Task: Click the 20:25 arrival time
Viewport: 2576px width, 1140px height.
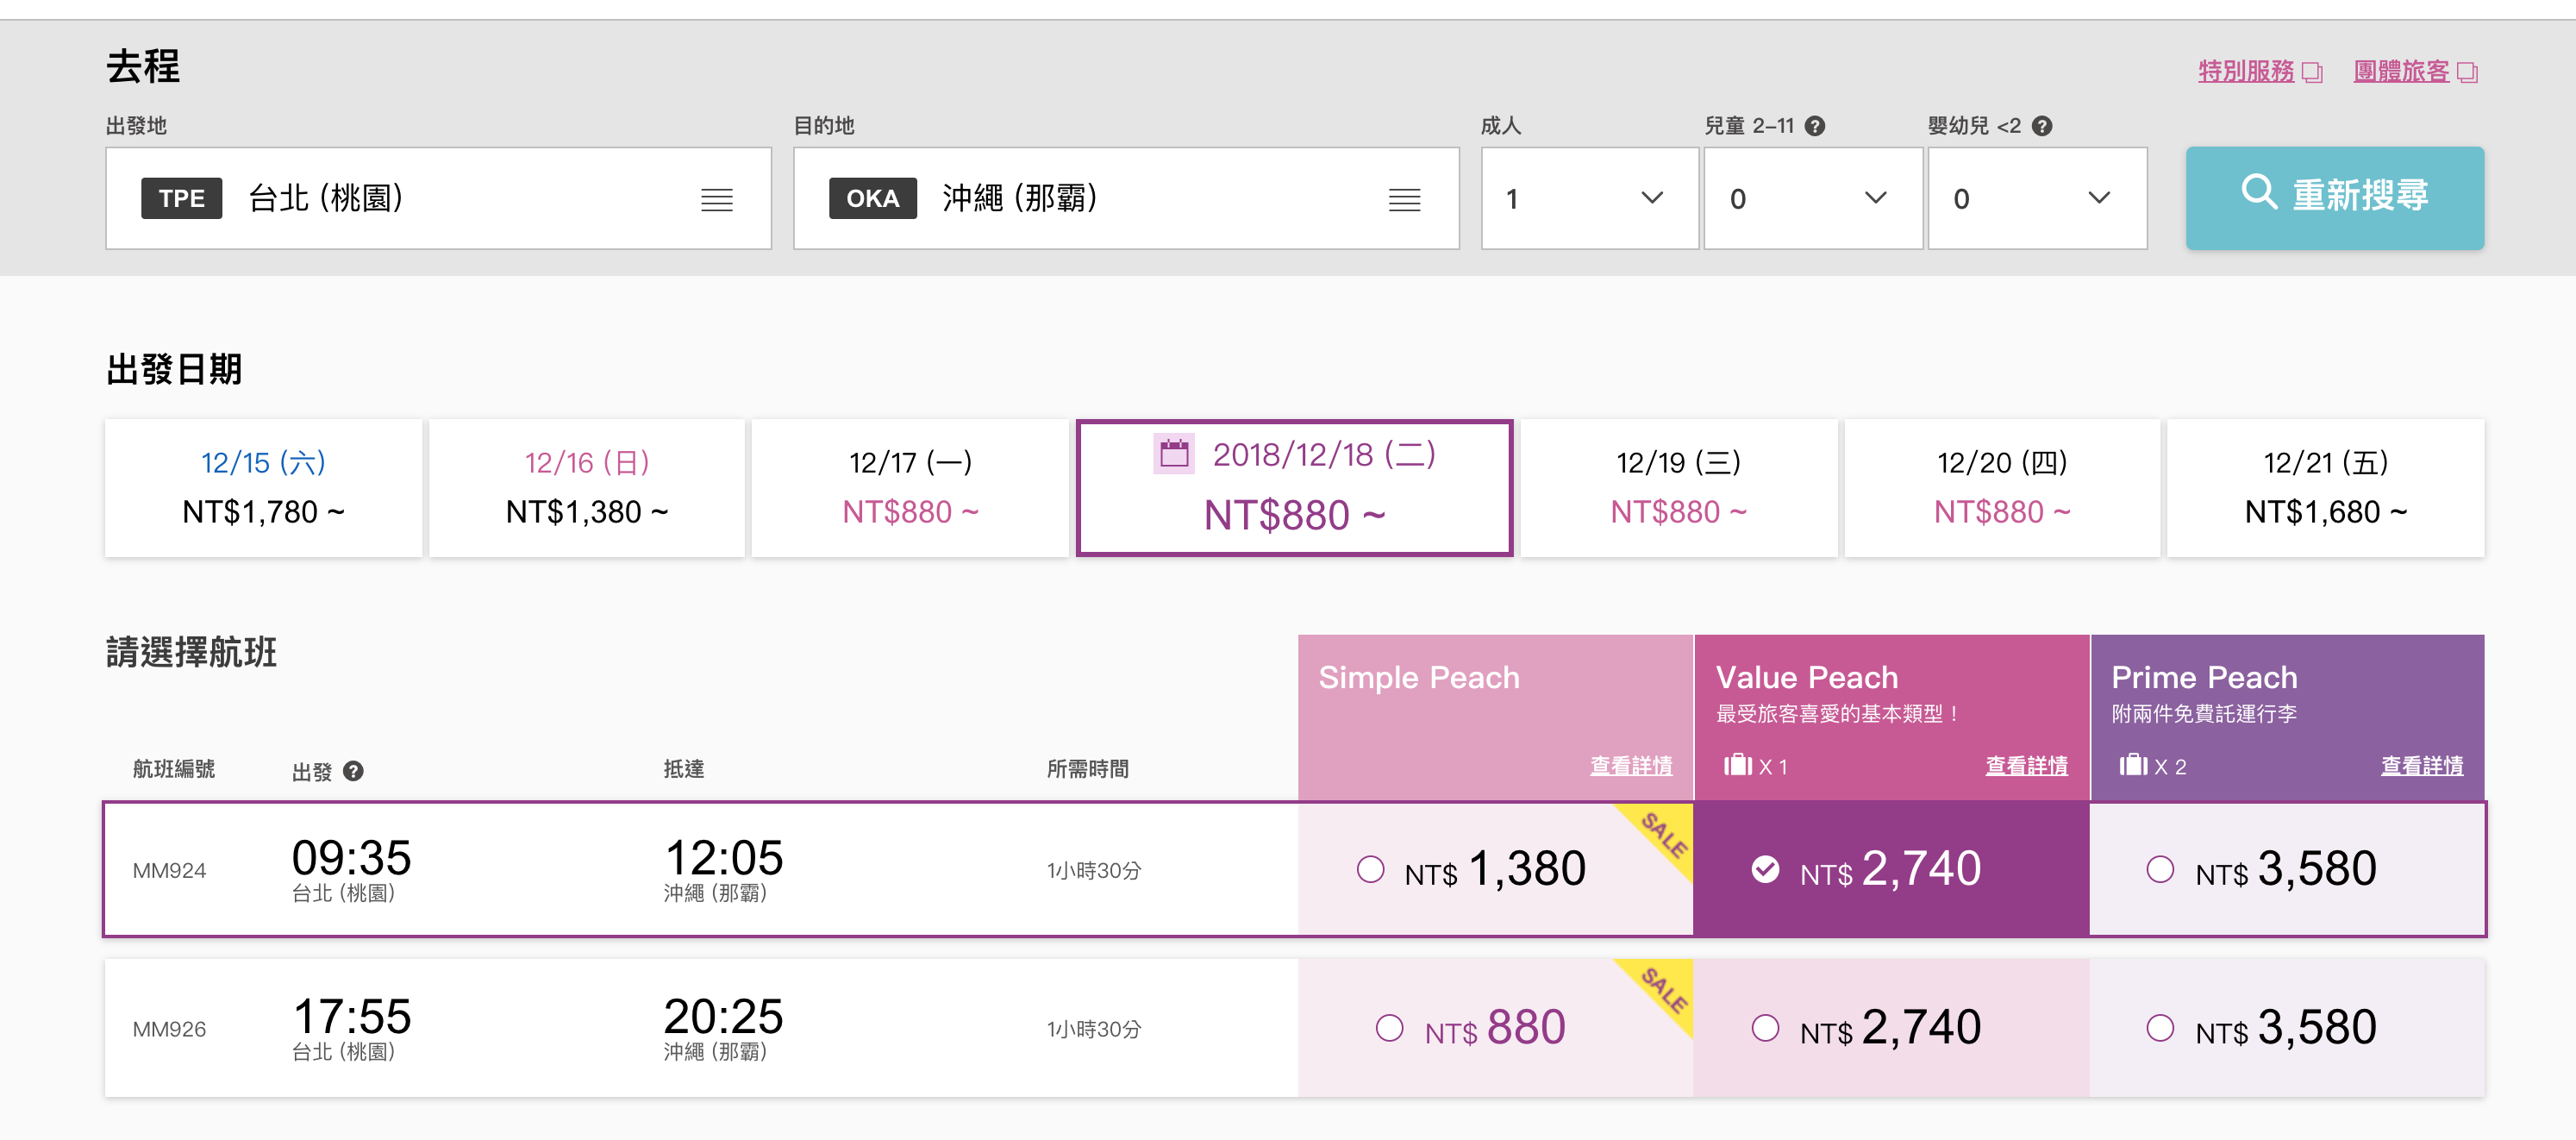Action: [723, 1016]
